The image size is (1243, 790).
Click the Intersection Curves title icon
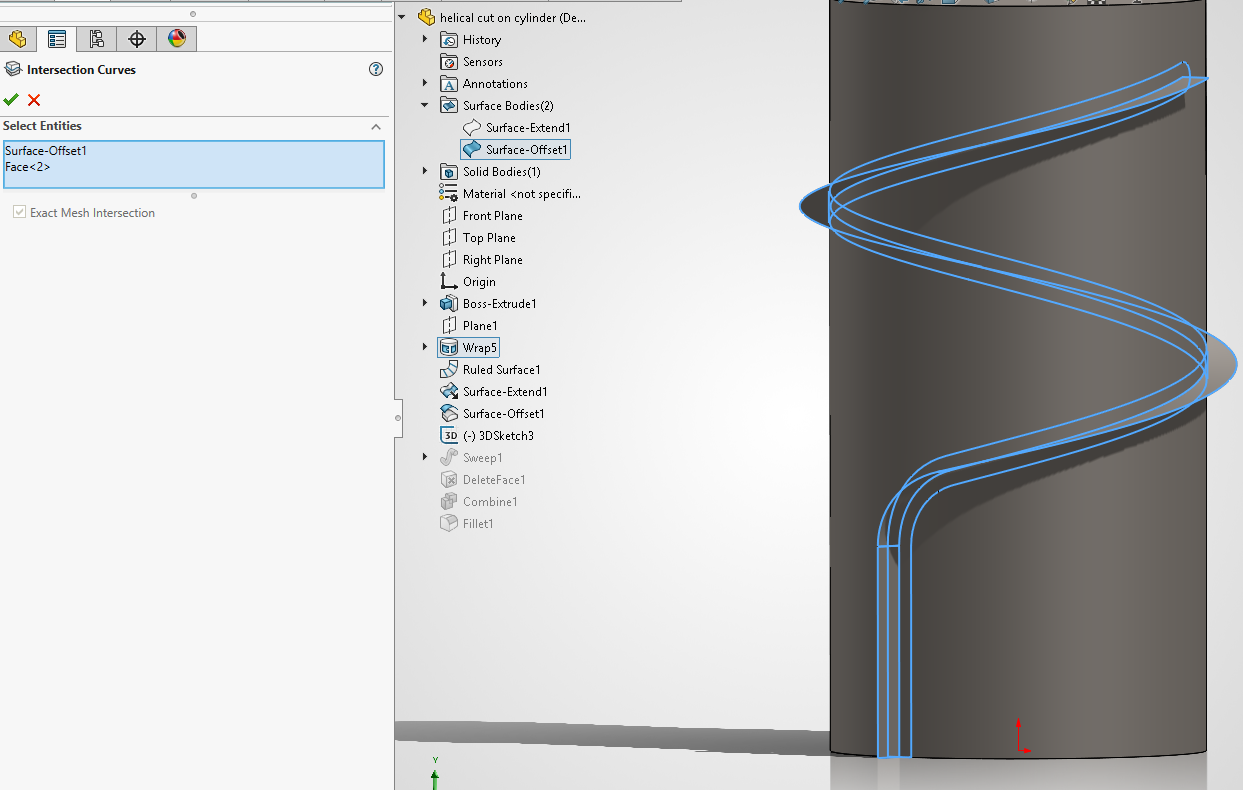point(12,69)
